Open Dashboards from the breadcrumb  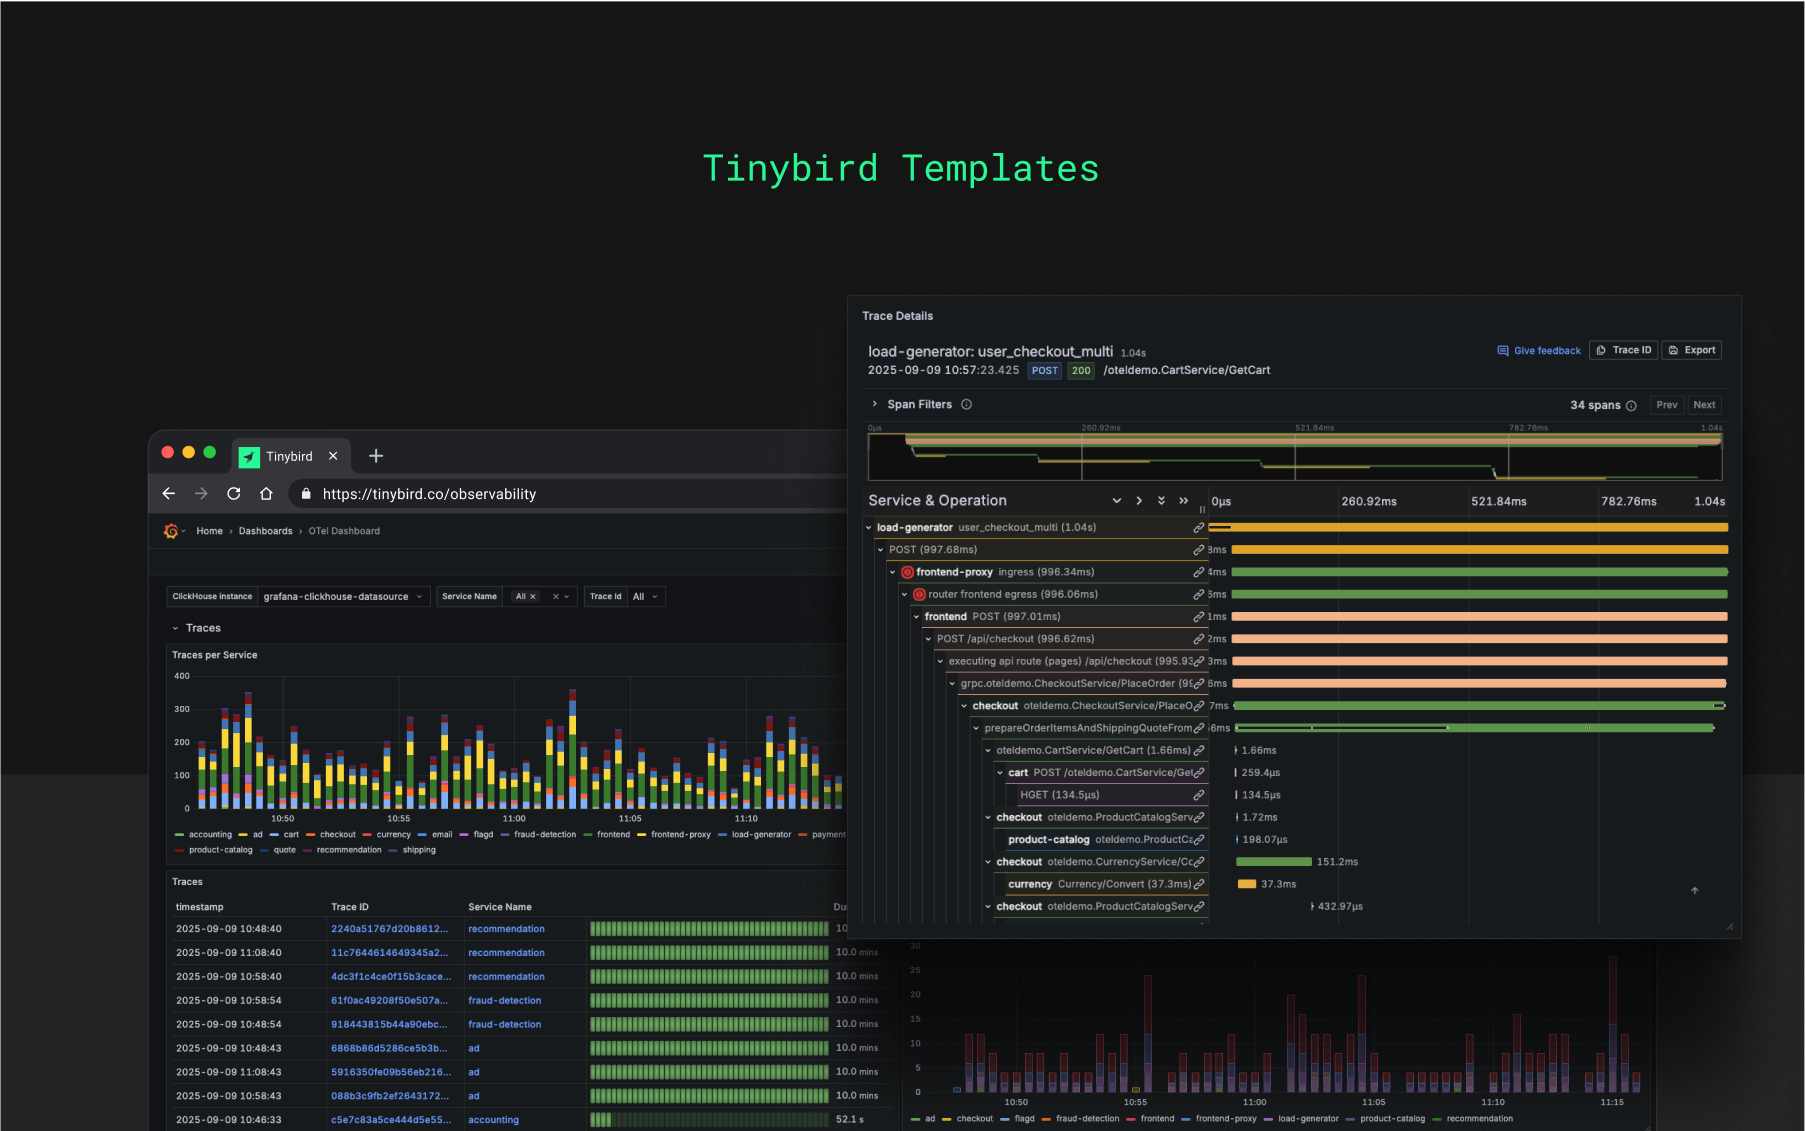coord(266,531)
